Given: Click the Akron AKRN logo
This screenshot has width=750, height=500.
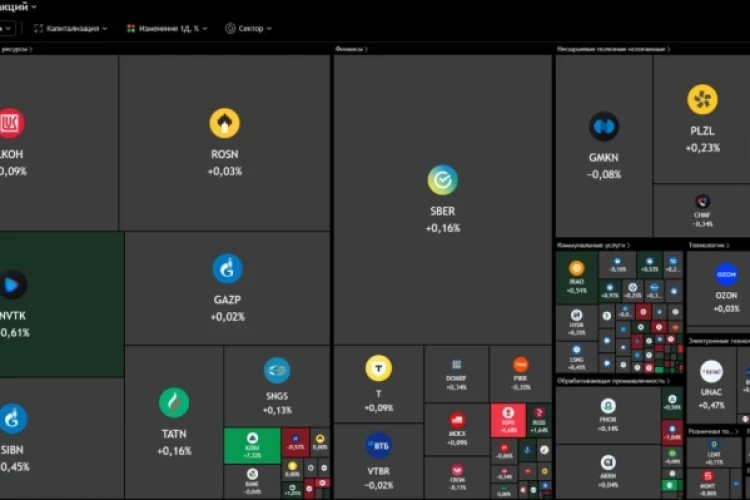Looking at the screenshot, I should click(608, 462).
